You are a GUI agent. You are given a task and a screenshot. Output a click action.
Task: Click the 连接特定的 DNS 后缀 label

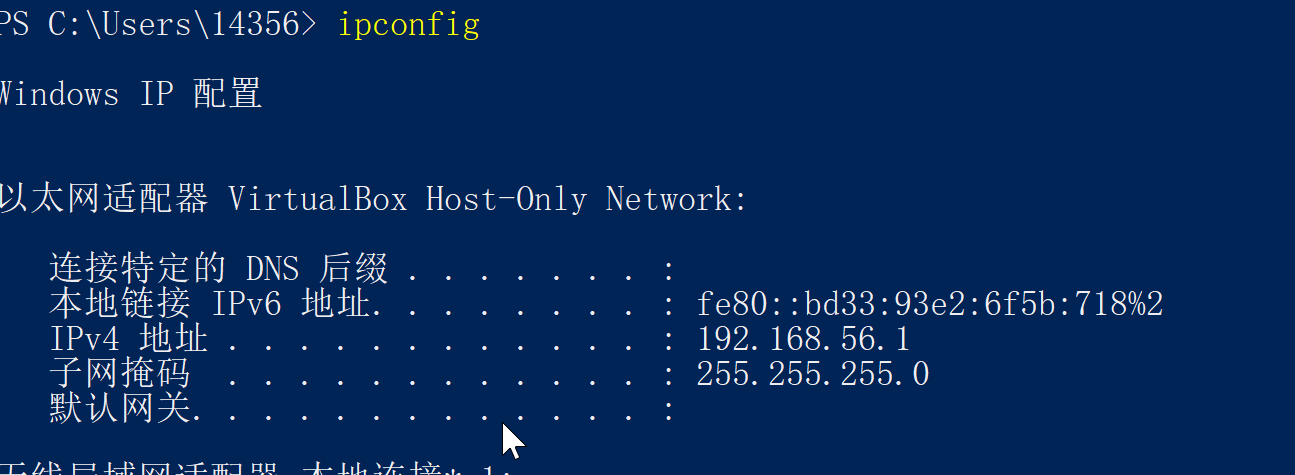pos(218,269)
